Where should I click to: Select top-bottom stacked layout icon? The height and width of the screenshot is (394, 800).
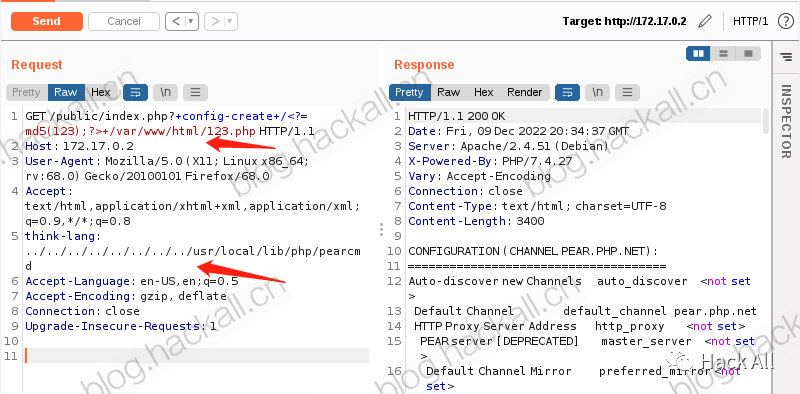coord(723,54)
